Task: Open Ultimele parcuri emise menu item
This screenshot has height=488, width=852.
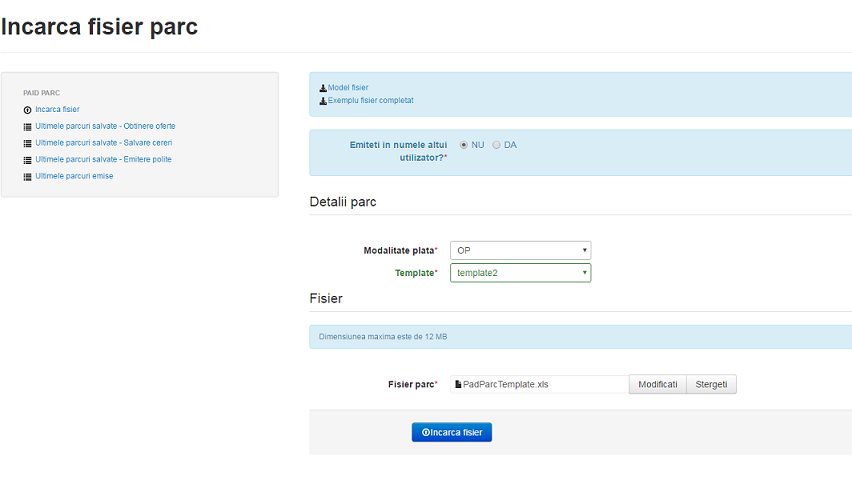Action: (x=74, y=176)
